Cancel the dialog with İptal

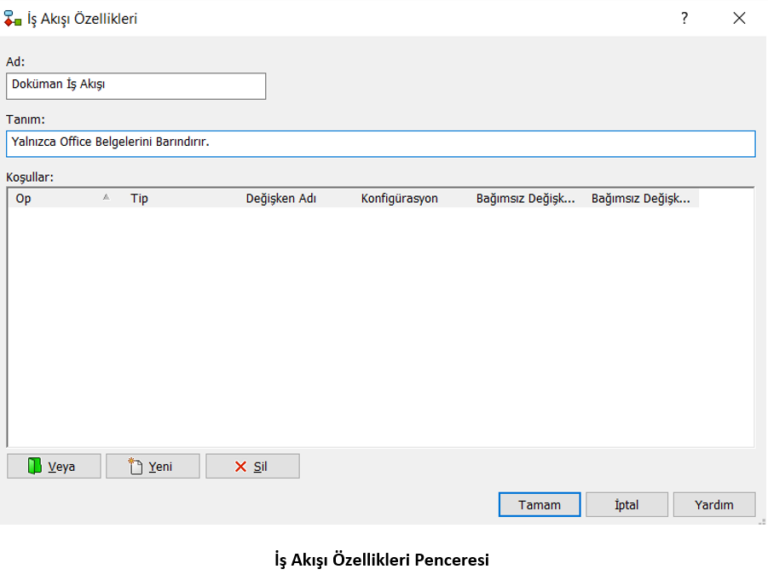(x=626, y=505)
